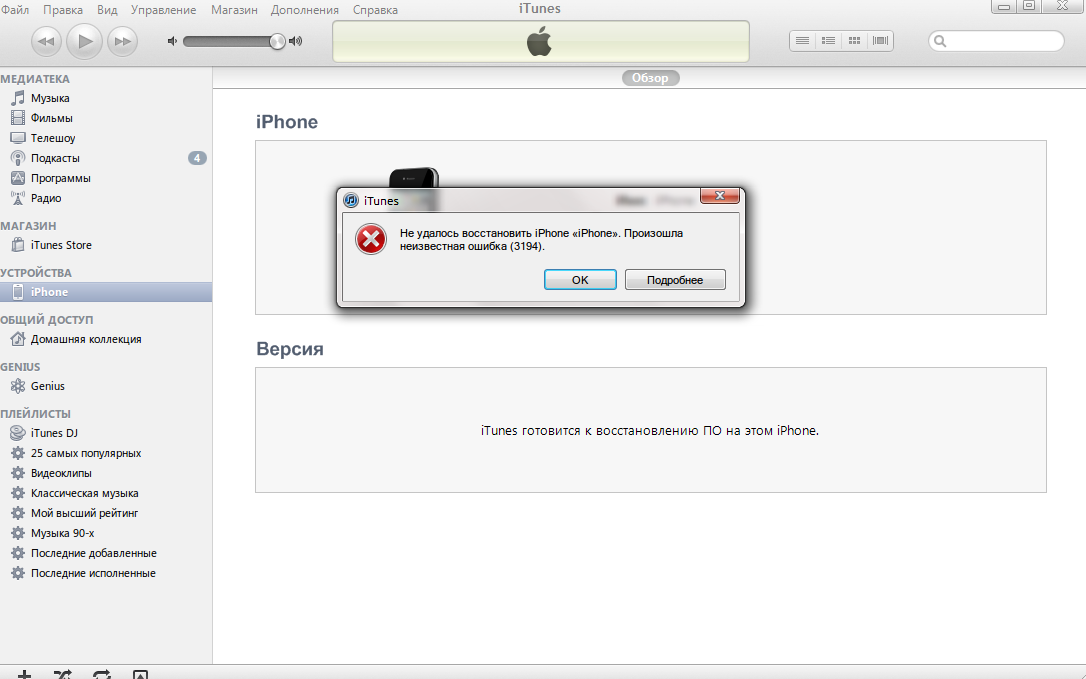Click the gear icon beside Видеоклипы
The image size is (1086, 679).
(18, 473)
